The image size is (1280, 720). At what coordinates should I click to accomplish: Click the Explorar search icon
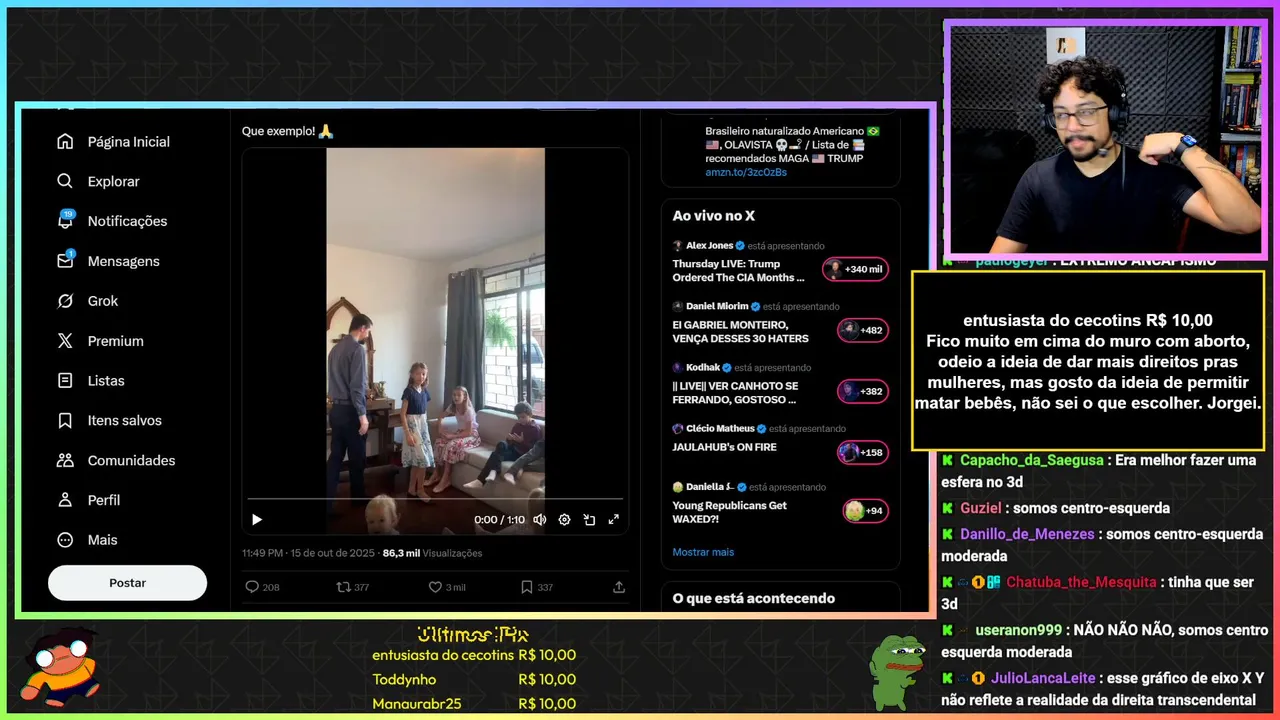pos(65,181)
